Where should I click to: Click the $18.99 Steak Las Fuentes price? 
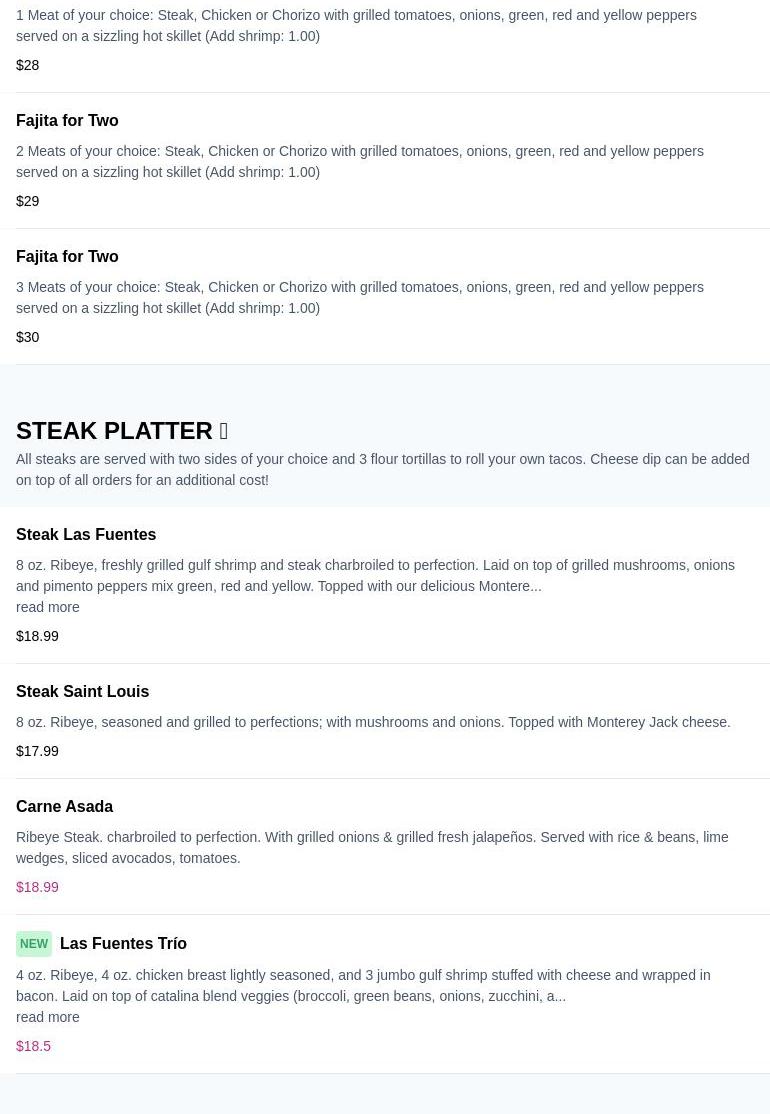click(37, 636)
